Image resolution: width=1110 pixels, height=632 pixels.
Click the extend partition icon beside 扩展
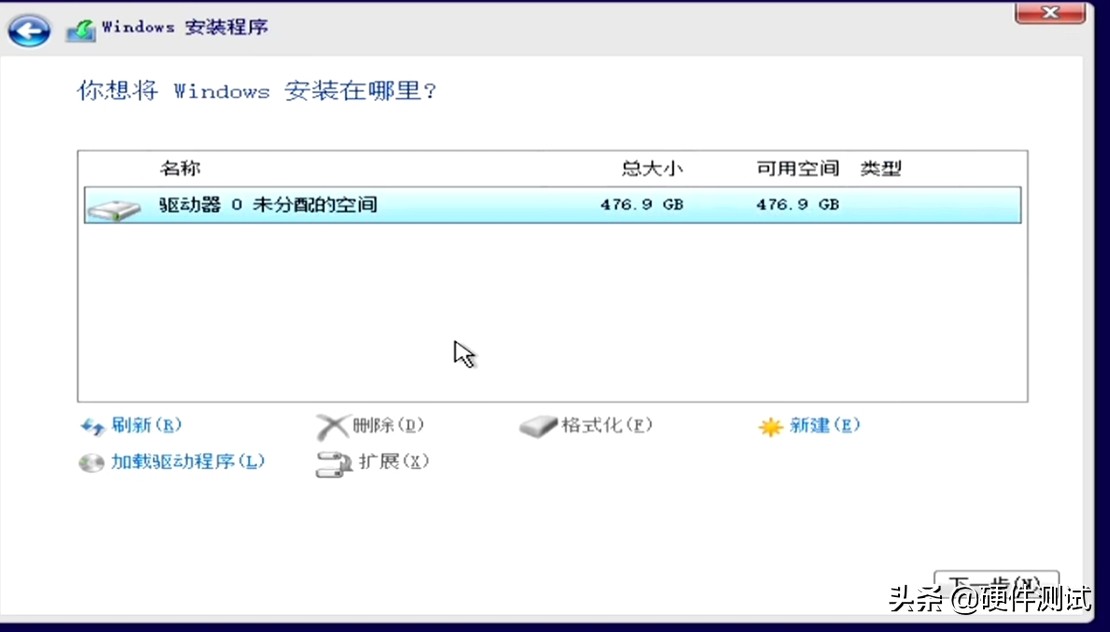331,463
